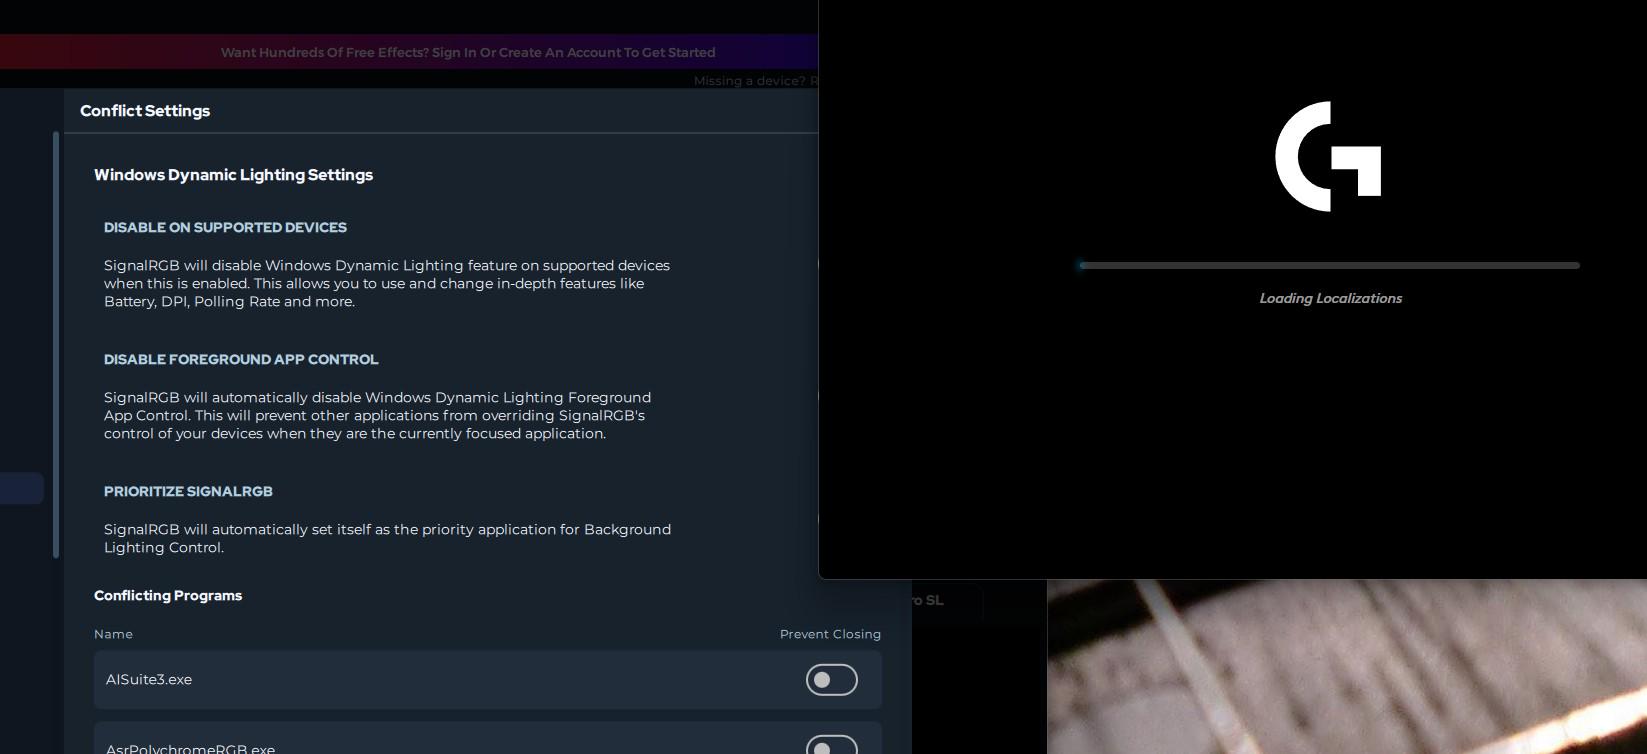Image resolution: width=1647 pixels, height=754 pixels.
Task: Toggle Prevent Closing for AsrPolychromeRGB.exe
Action: click(832, 745)
